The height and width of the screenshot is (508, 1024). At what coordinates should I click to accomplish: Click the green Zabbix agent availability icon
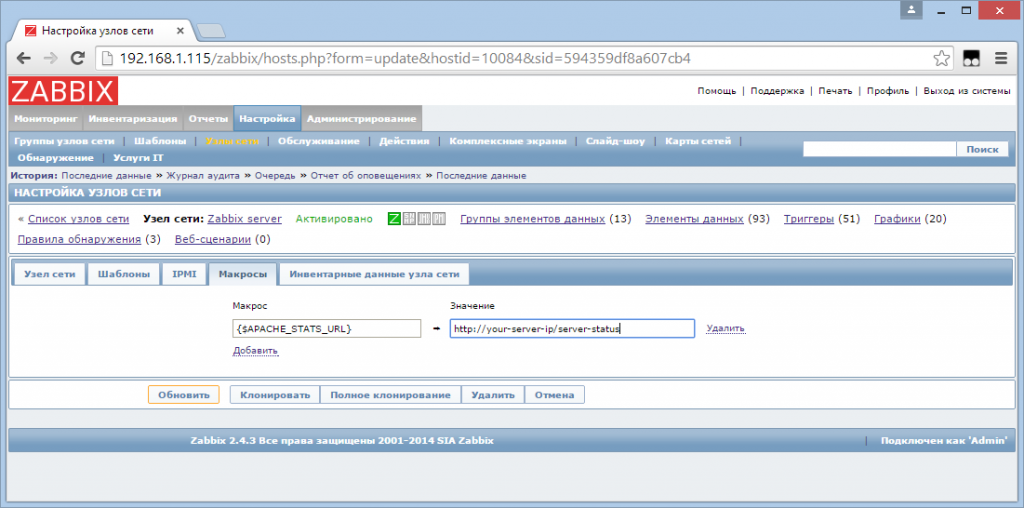[394, 219]
